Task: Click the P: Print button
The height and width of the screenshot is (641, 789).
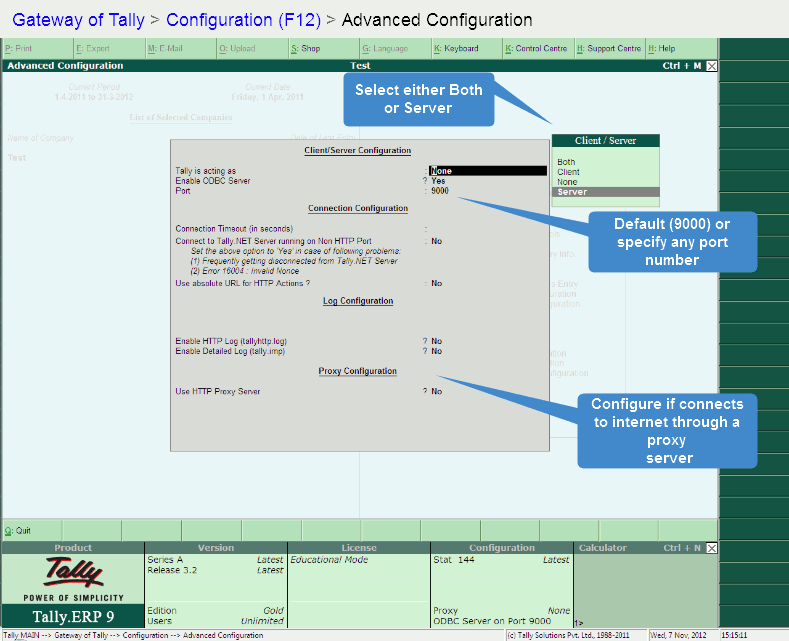Action: point(38,48)
